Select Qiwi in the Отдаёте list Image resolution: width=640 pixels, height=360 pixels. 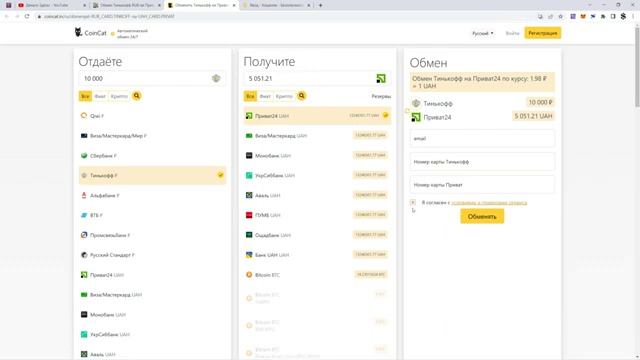click(152, 116)
